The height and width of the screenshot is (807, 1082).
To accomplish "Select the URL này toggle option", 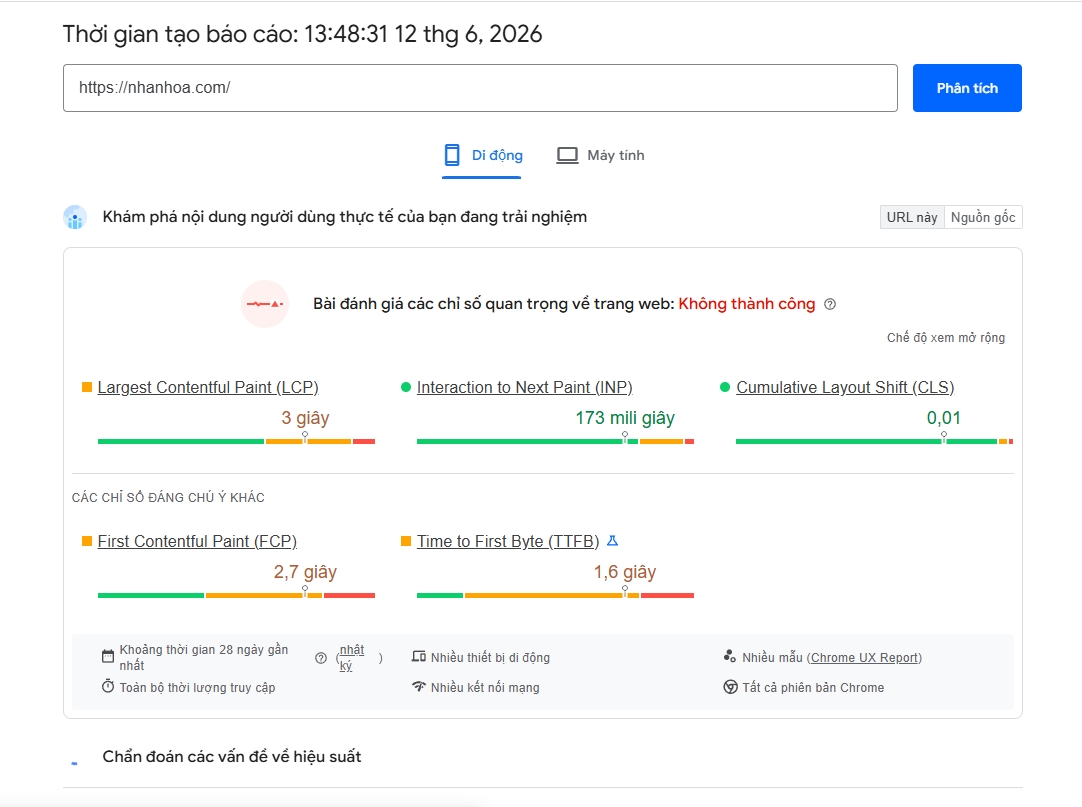I will click(912, 217).
